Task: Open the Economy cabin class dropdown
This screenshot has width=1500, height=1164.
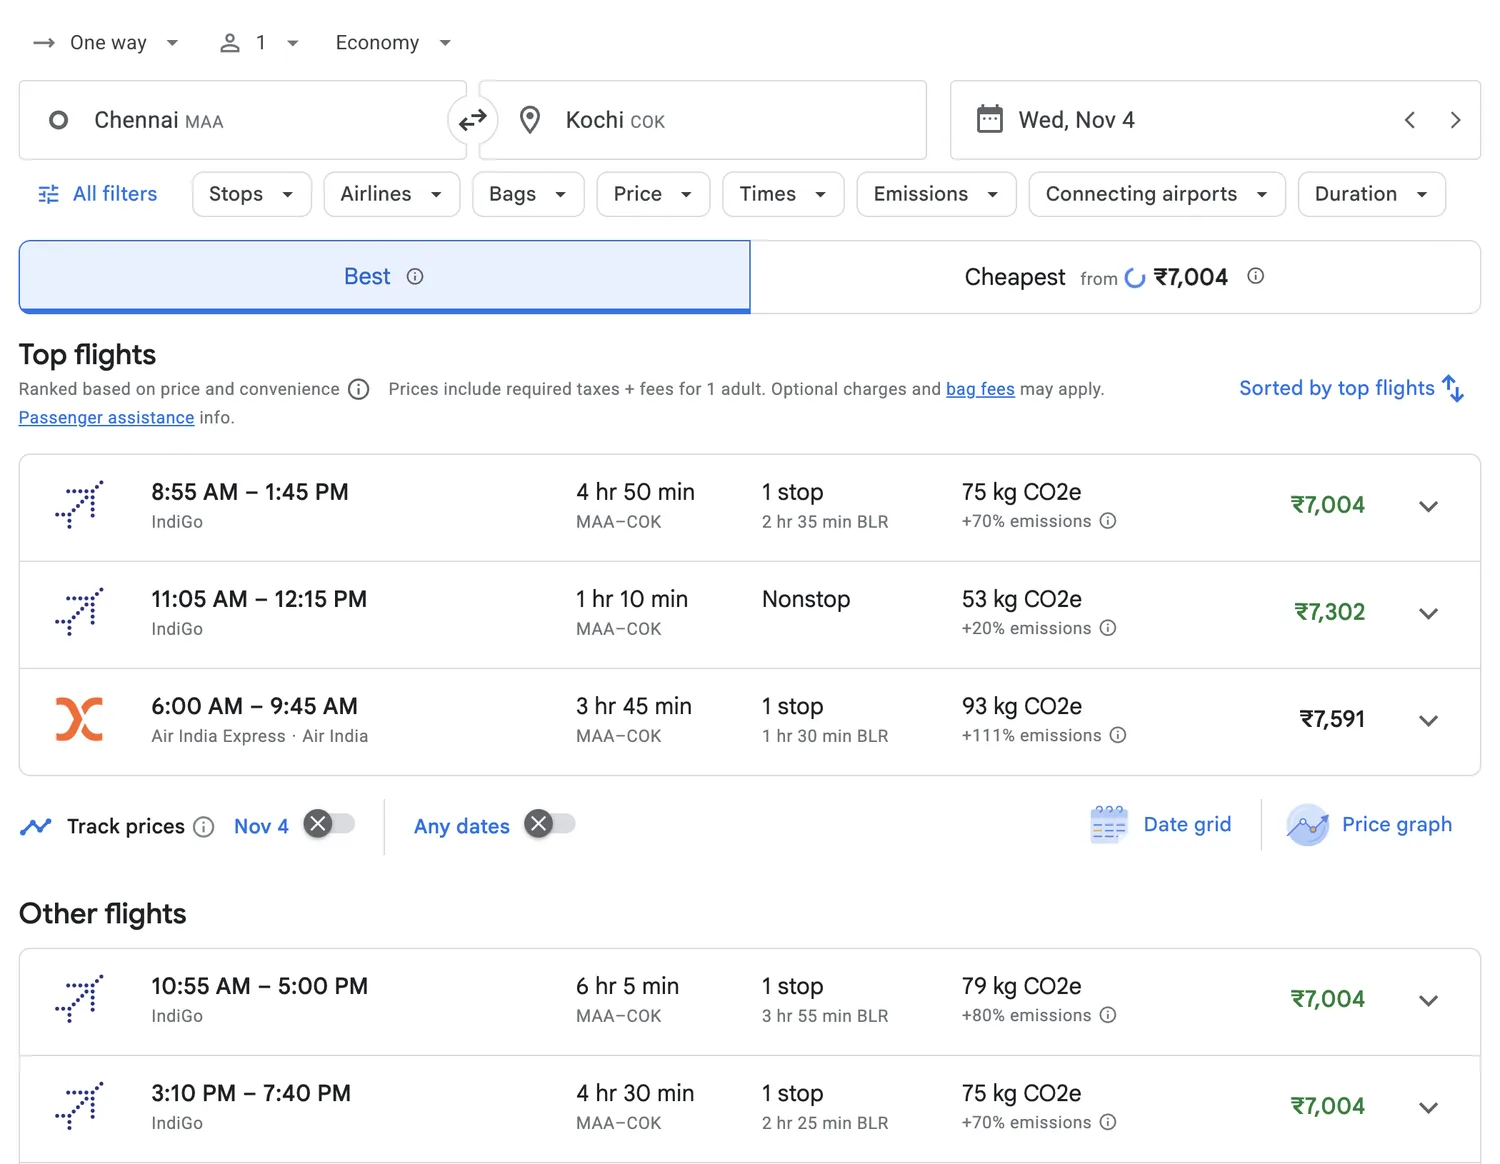Action: 393,43
